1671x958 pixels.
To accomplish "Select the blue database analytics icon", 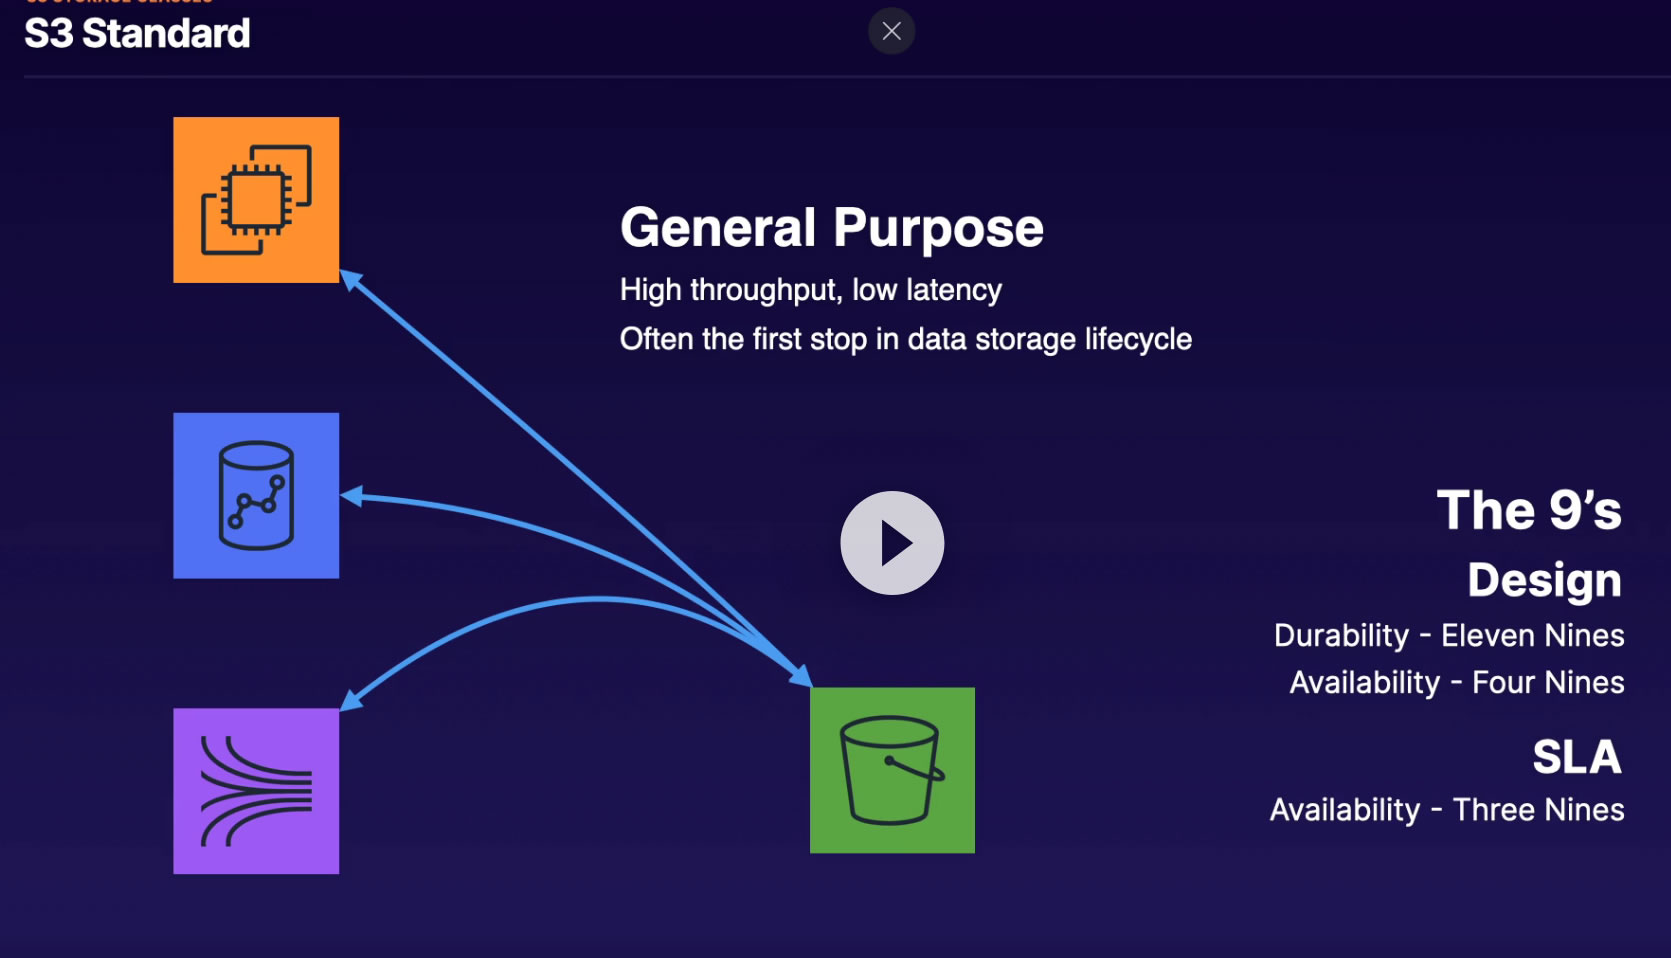I will tap(256, 495).
